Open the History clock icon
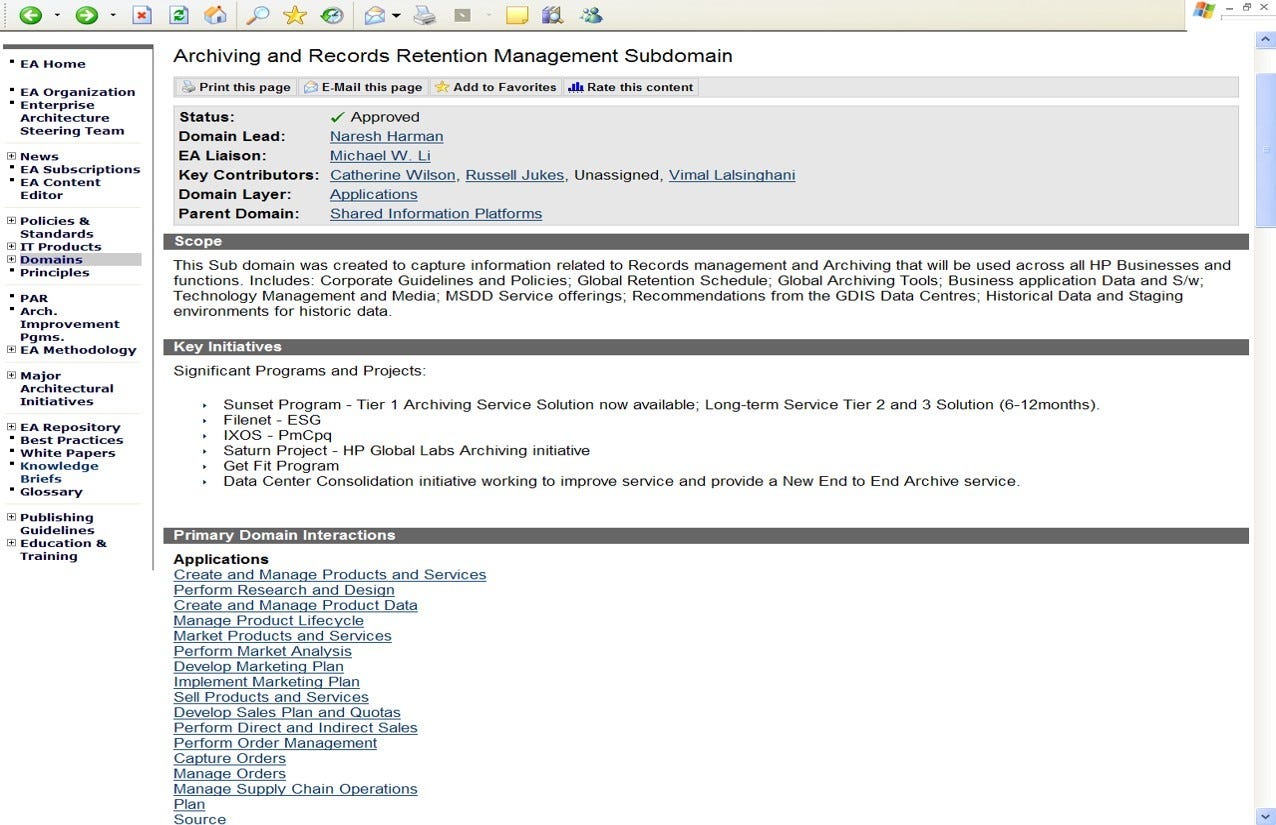Image resolution: width=1276 pixels, height=825 pixels. tap(331, 15)
